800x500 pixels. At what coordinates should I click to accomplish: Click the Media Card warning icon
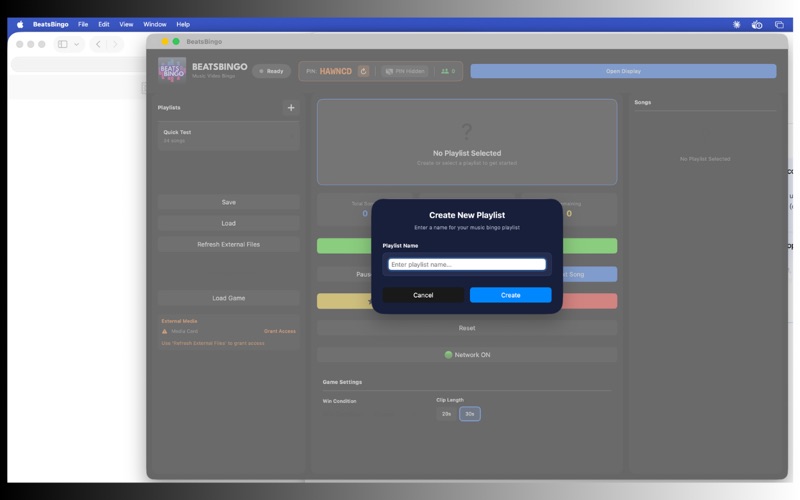tap(164, 331)
